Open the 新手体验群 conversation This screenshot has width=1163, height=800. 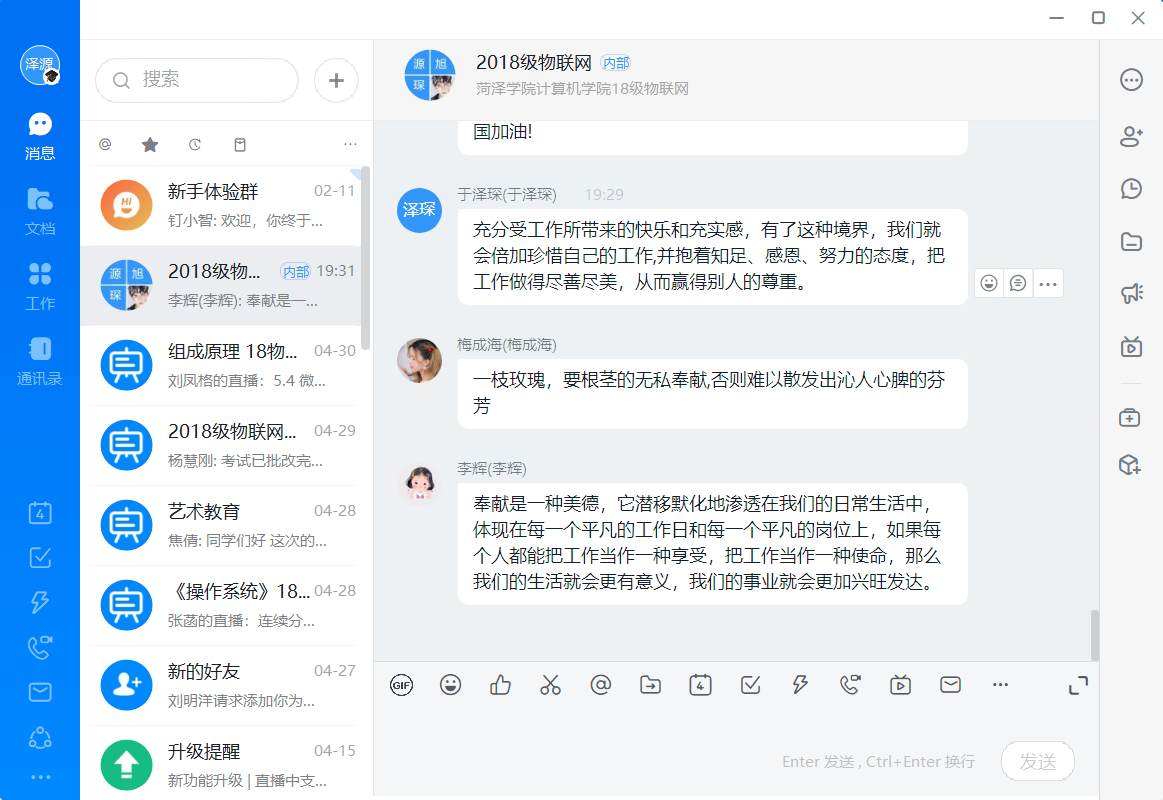[x=225, y=205]
